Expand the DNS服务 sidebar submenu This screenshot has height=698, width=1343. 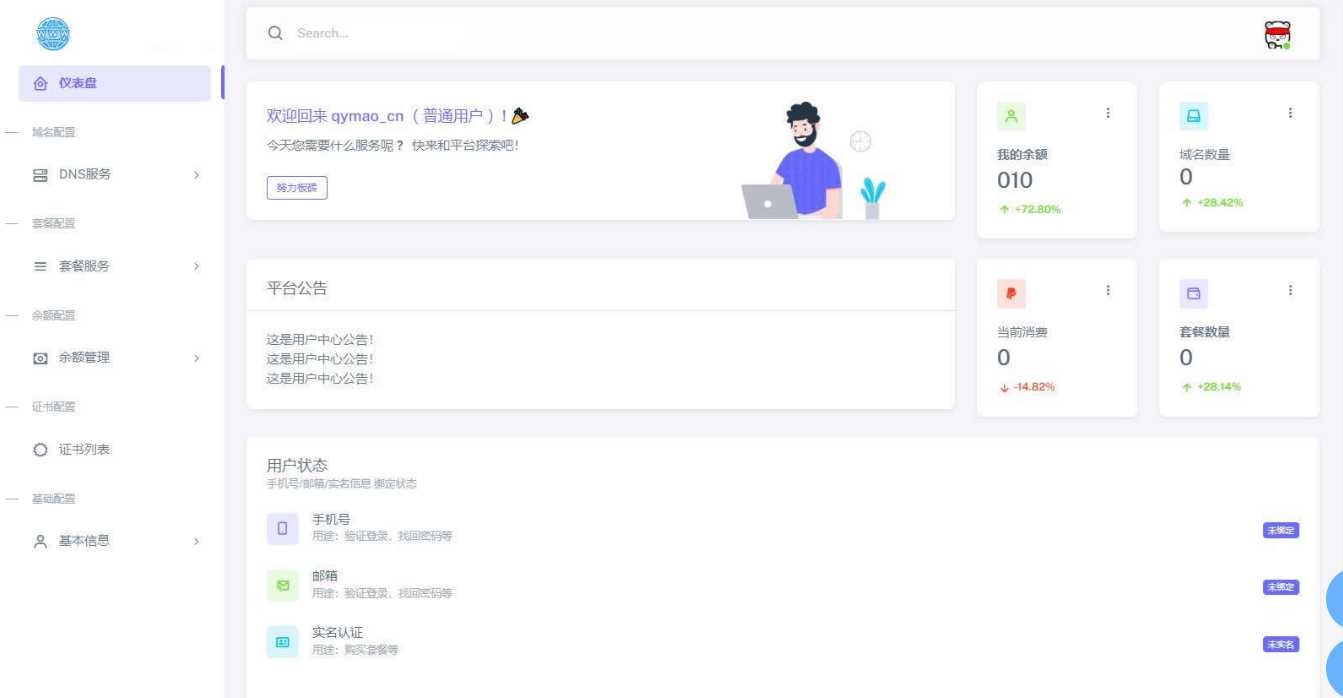tap(115, 174)
